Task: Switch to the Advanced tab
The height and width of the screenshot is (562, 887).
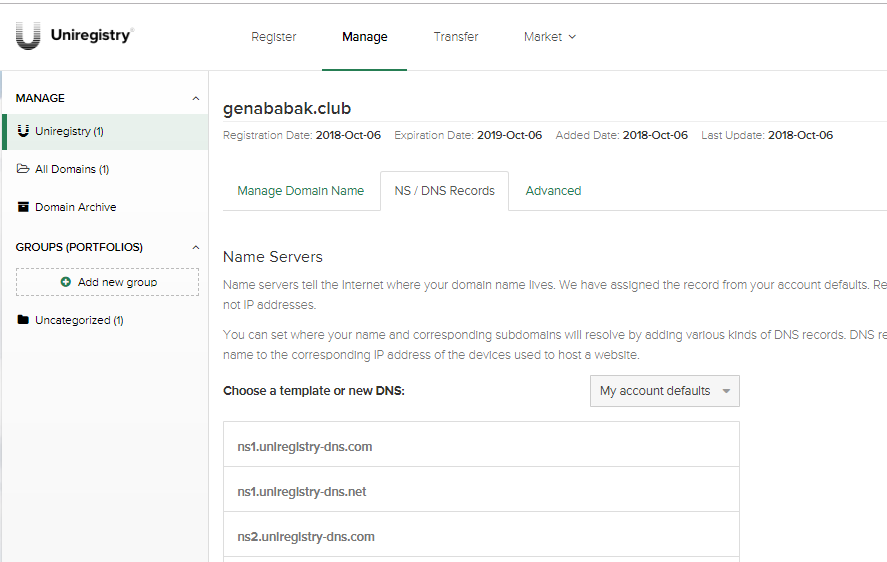Action: 553,191
